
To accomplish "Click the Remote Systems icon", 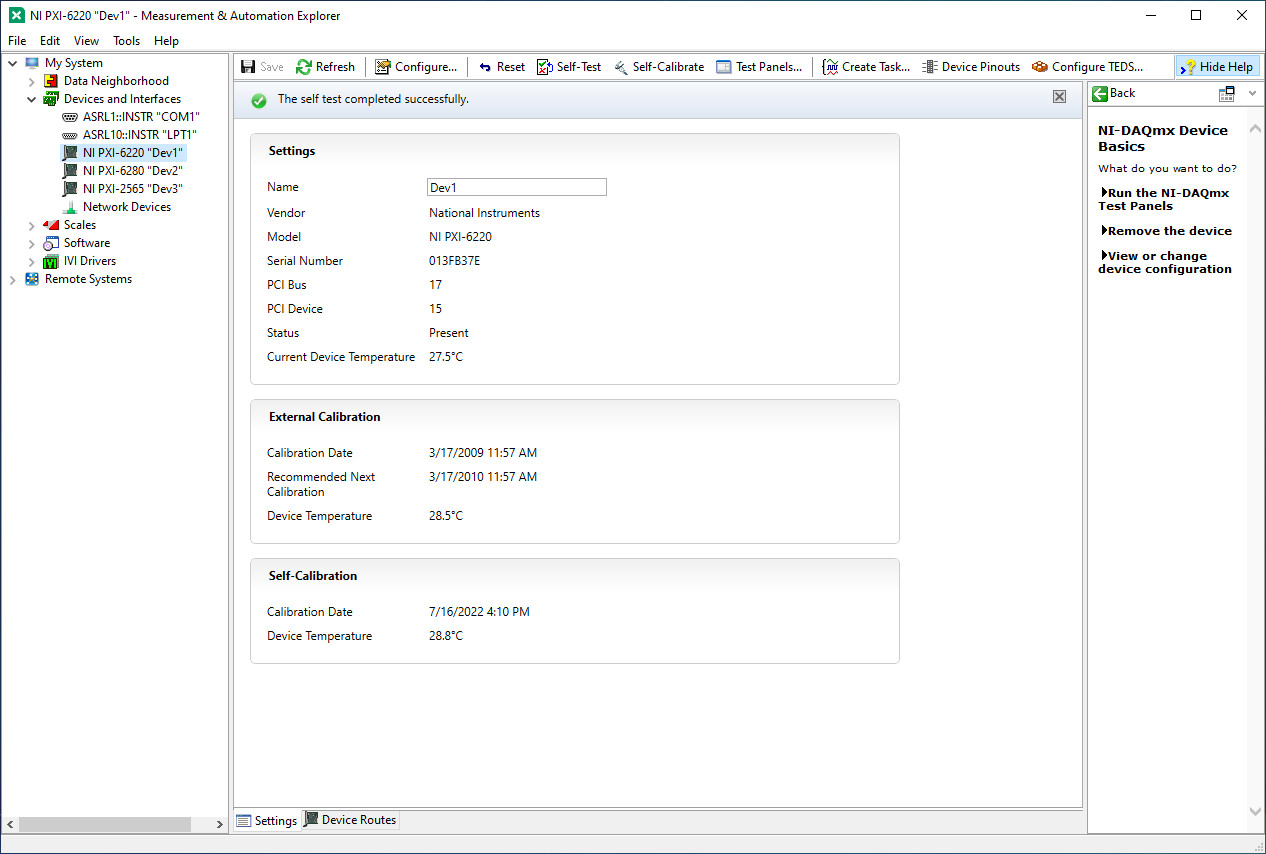I will pos(33,279).
